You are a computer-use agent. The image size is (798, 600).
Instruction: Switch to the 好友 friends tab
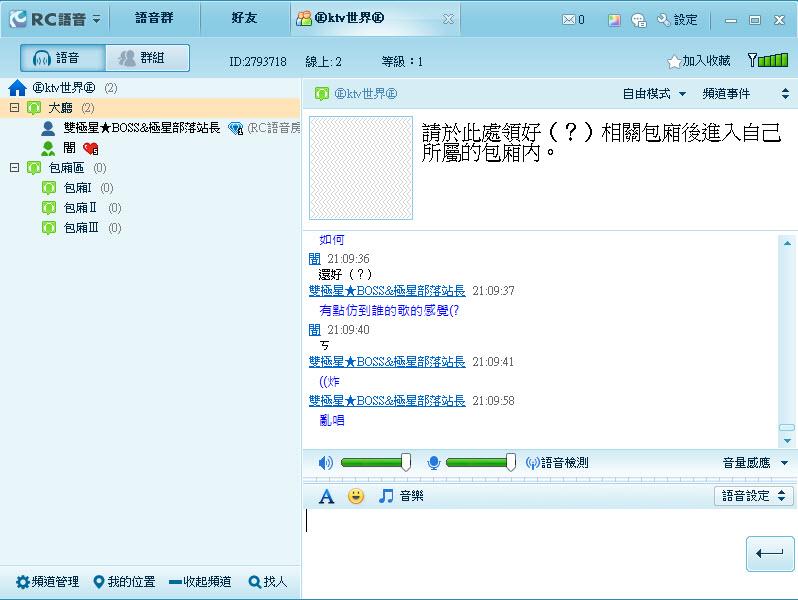[244, 19]
